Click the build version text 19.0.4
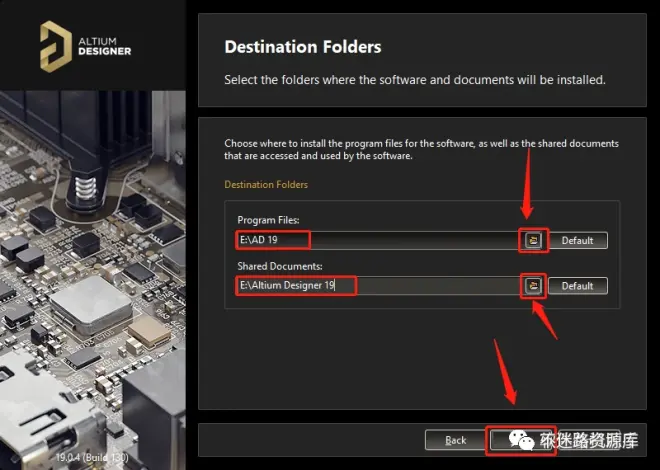This screenshot has height=470, width=660. click(93, 457)
